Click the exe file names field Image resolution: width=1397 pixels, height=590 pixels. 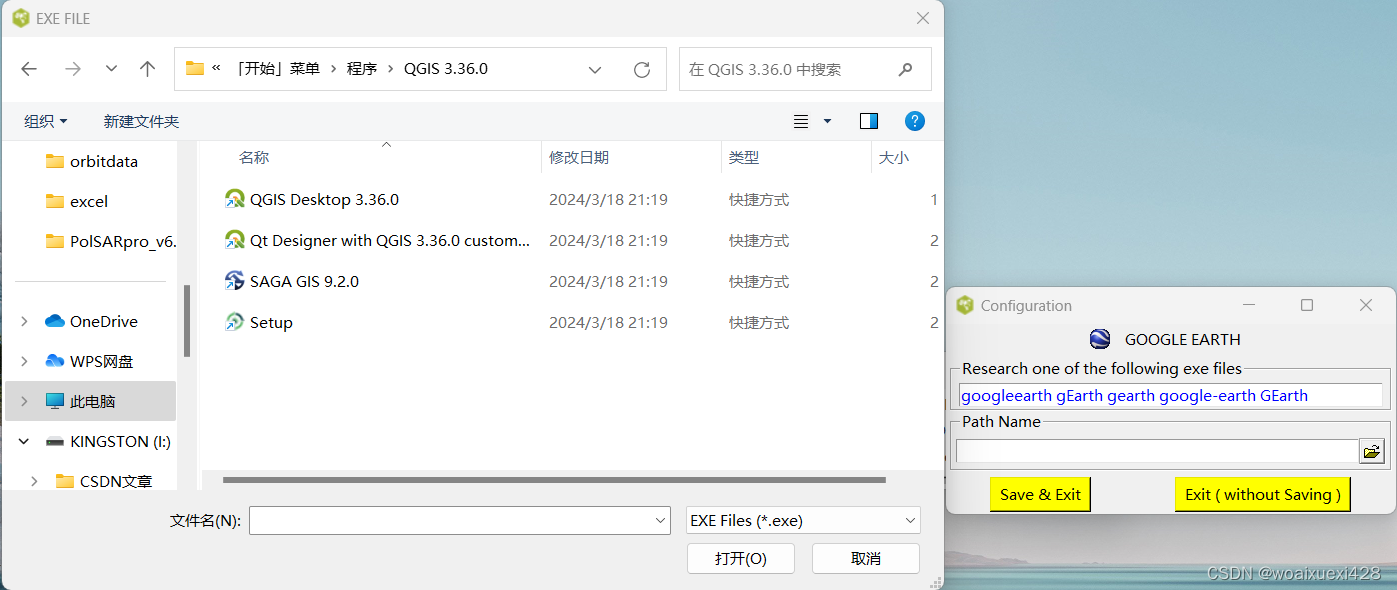1170,395
